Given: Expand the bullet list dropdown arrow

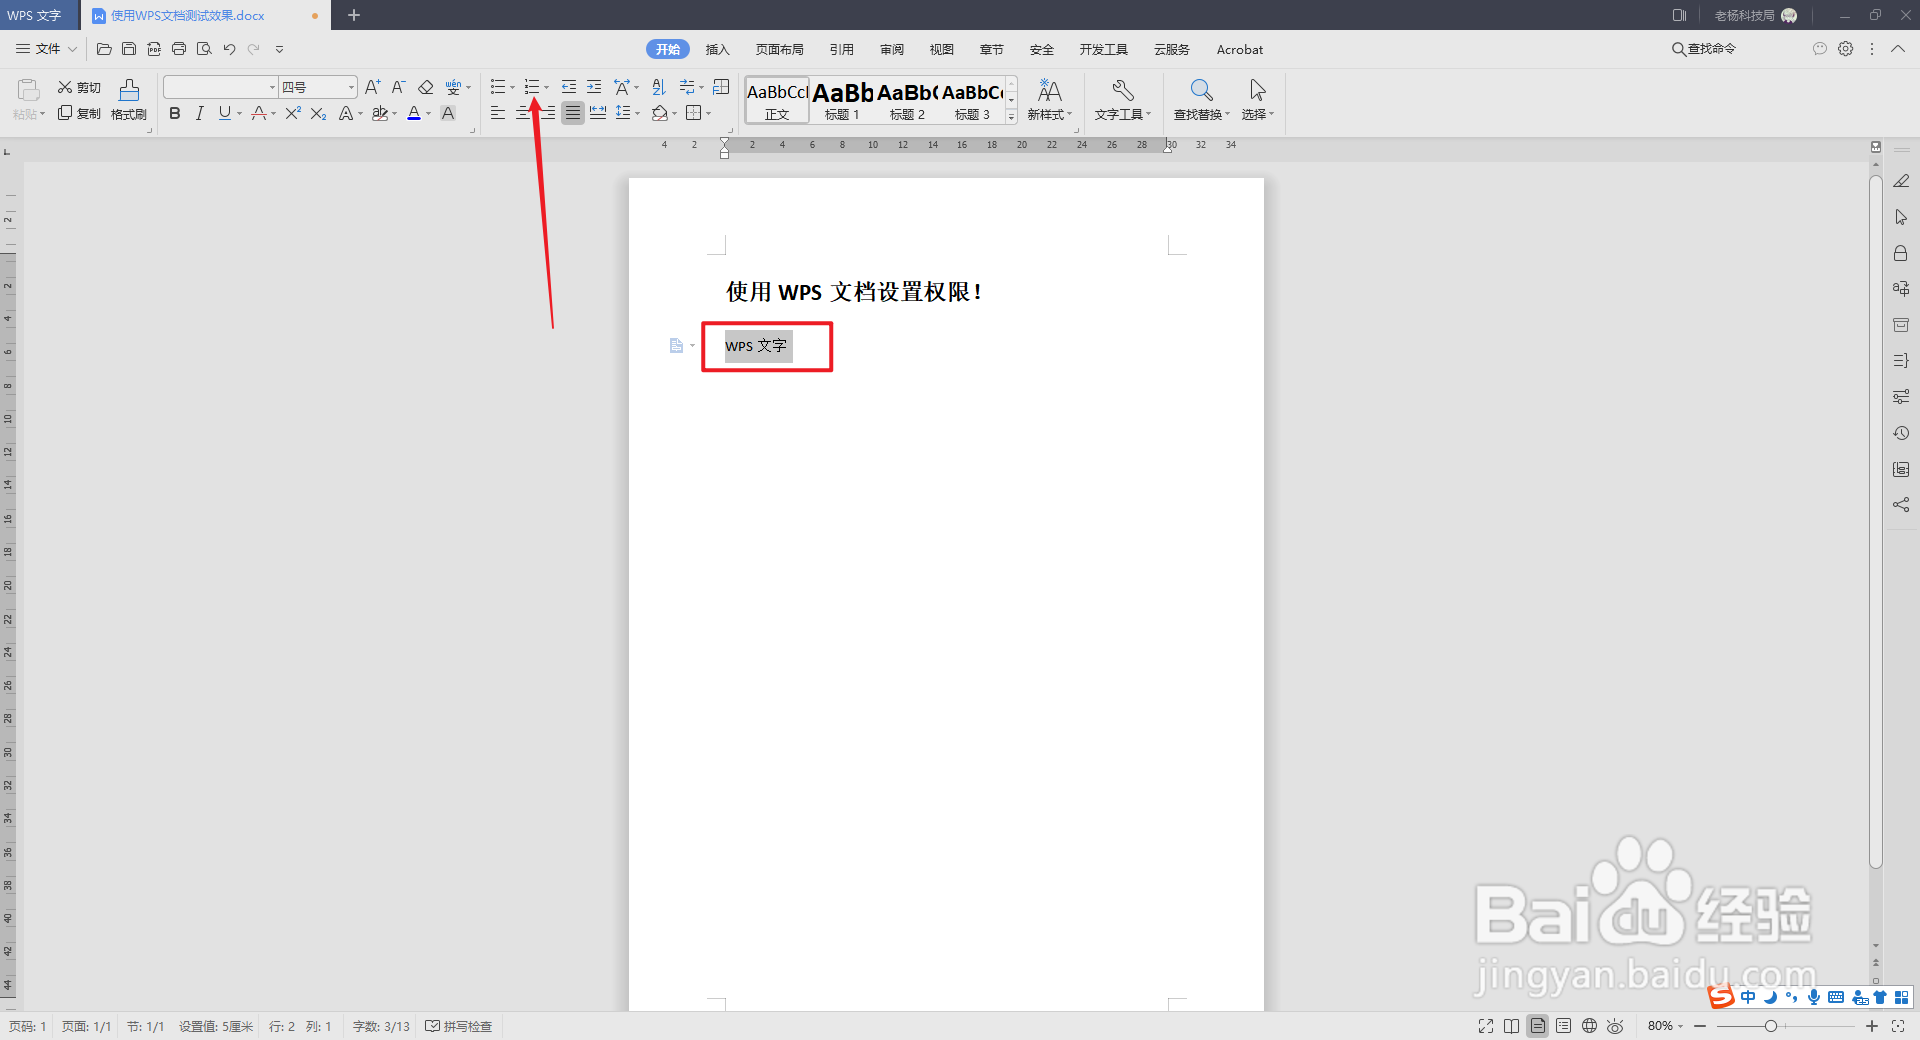Looking at the screenshot, I should point(513,88).
